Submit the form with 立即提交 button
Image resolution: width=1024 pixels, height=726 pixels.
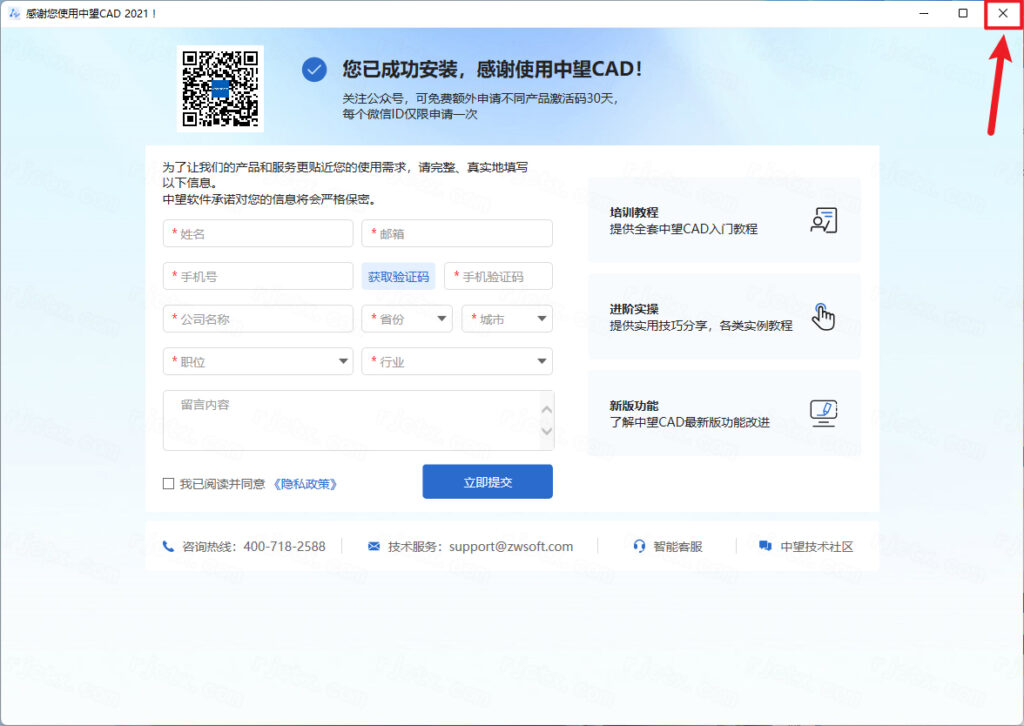click(487, 482)
